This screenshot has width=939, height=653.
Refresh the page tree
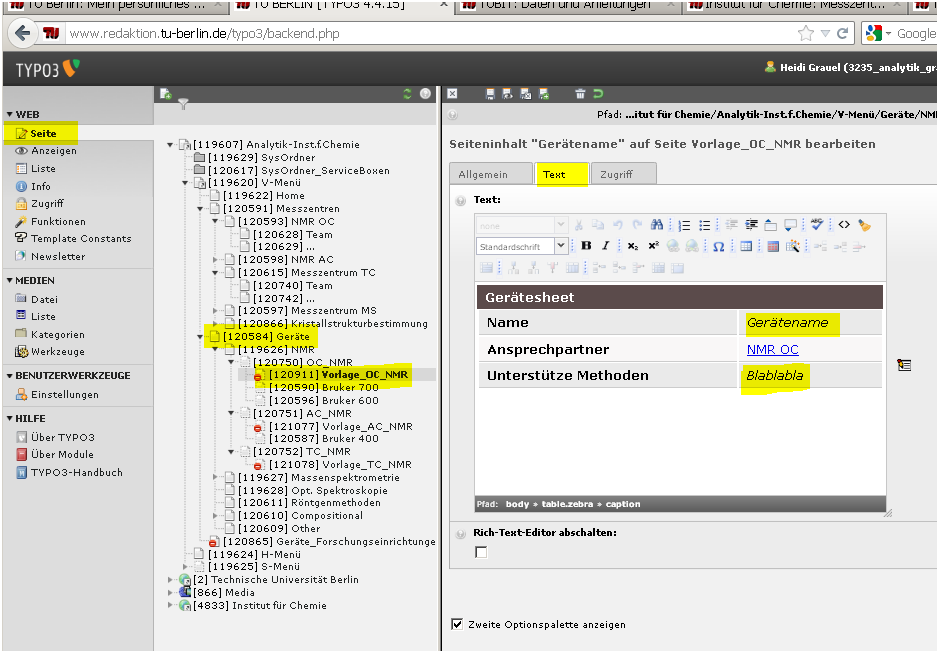tap(407, 93)
